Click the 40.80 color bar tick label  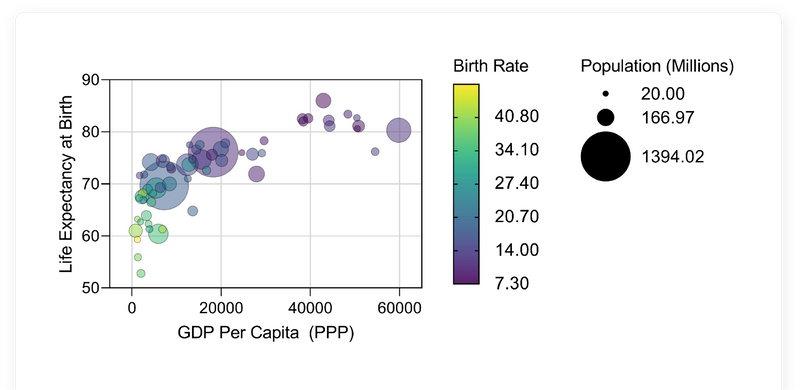coord(516,116)
